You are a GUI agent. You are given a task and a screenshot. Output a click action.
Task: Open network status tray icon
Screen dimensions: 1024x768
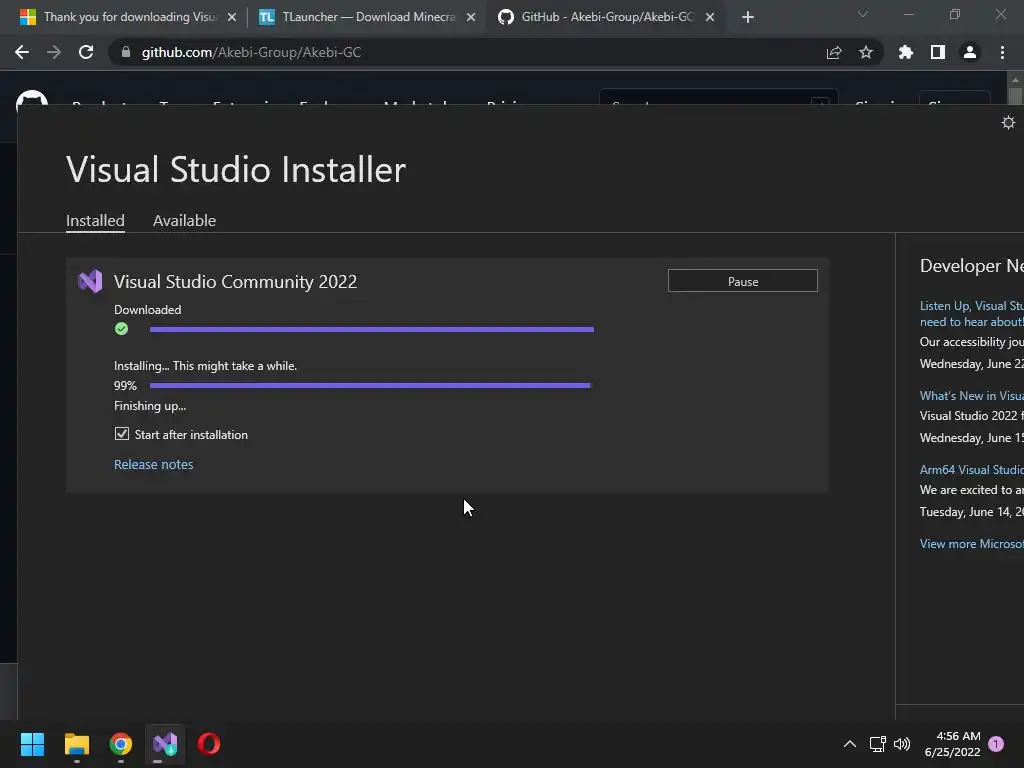tap(877, 744)
